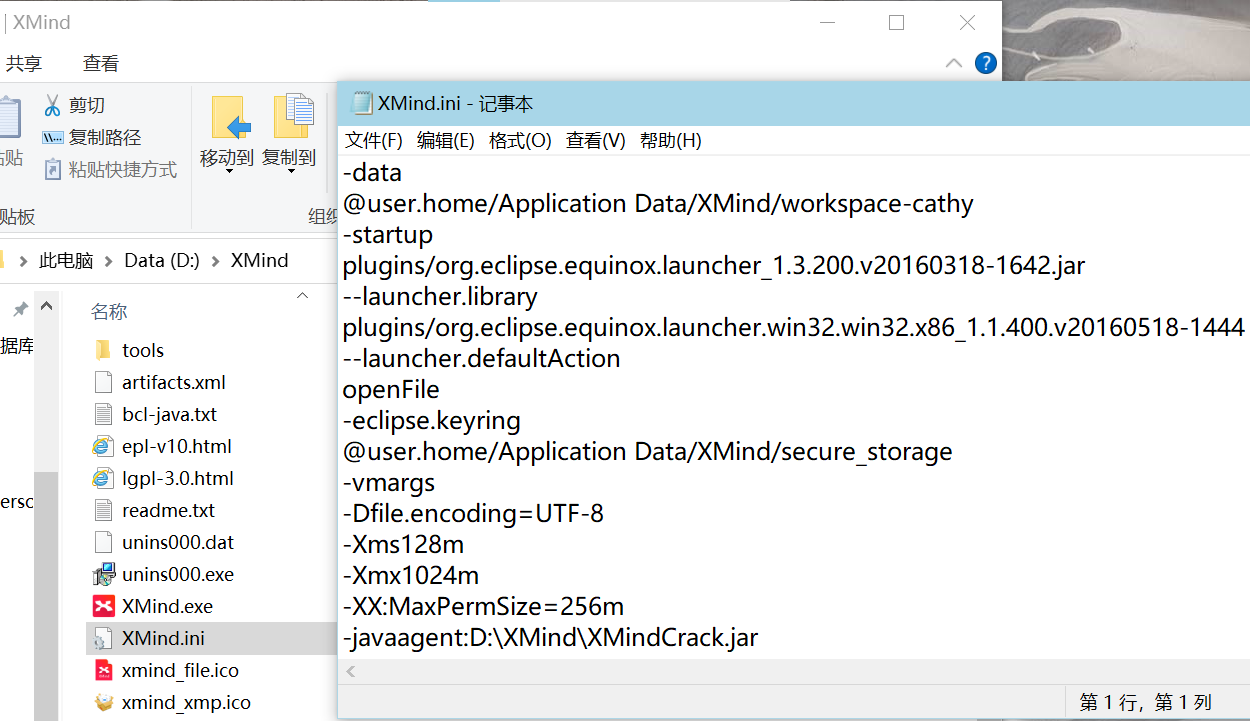Click the 第 1 行, 第 1 列 status text

[1145, 702]
